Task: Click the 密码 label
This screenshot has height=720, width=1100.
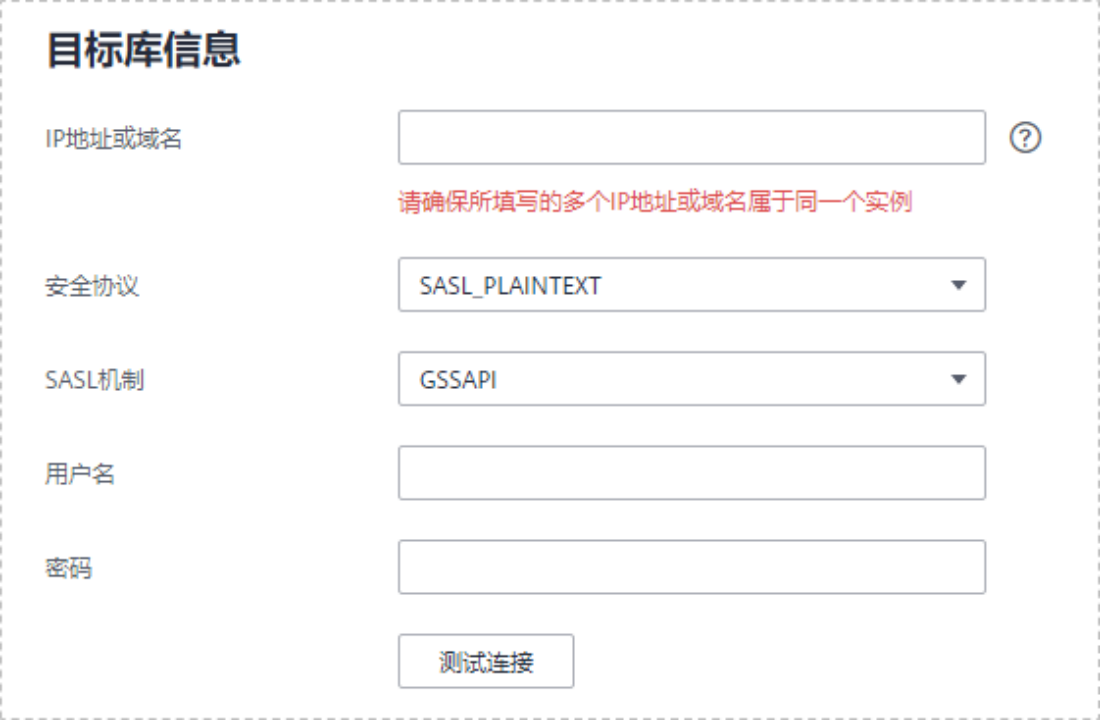Action: click(68, 568)
